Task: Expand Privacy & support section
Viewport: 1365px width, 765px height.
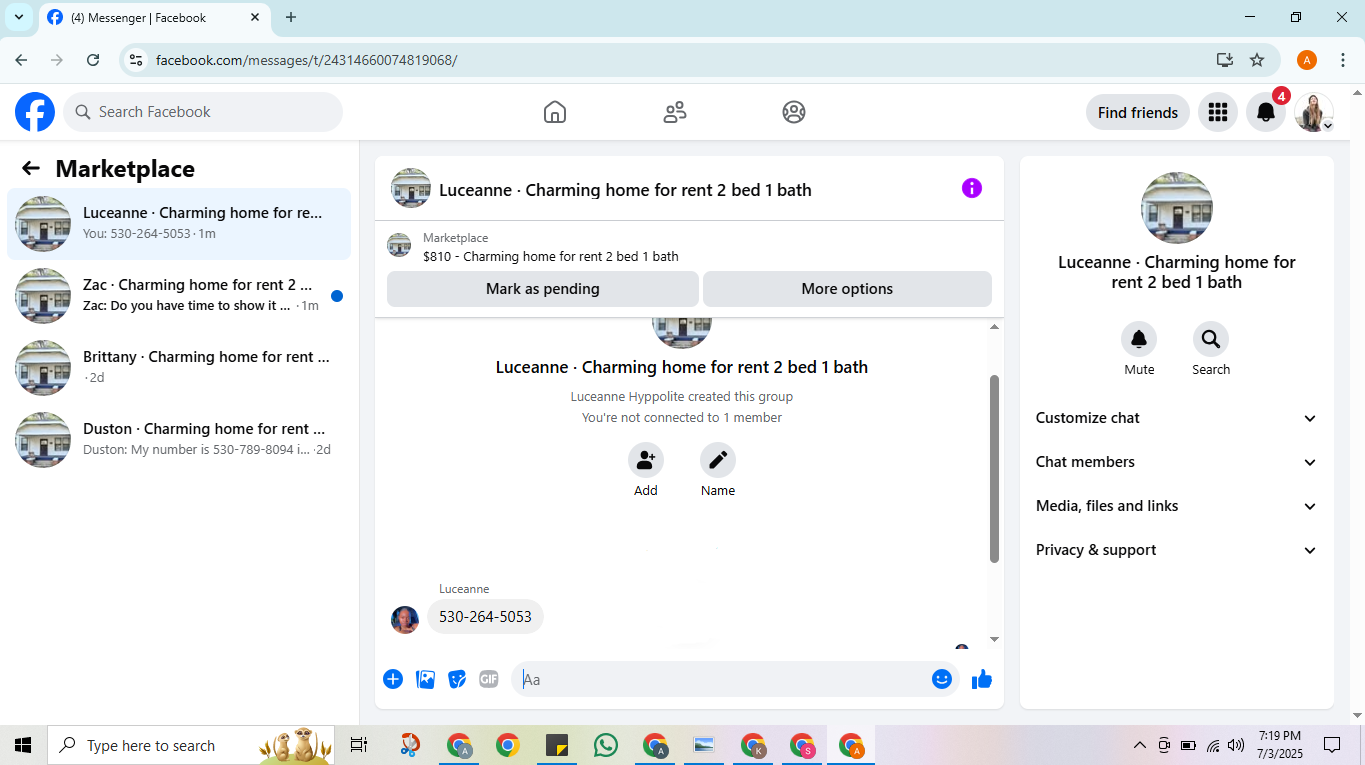Action: 1176,550
